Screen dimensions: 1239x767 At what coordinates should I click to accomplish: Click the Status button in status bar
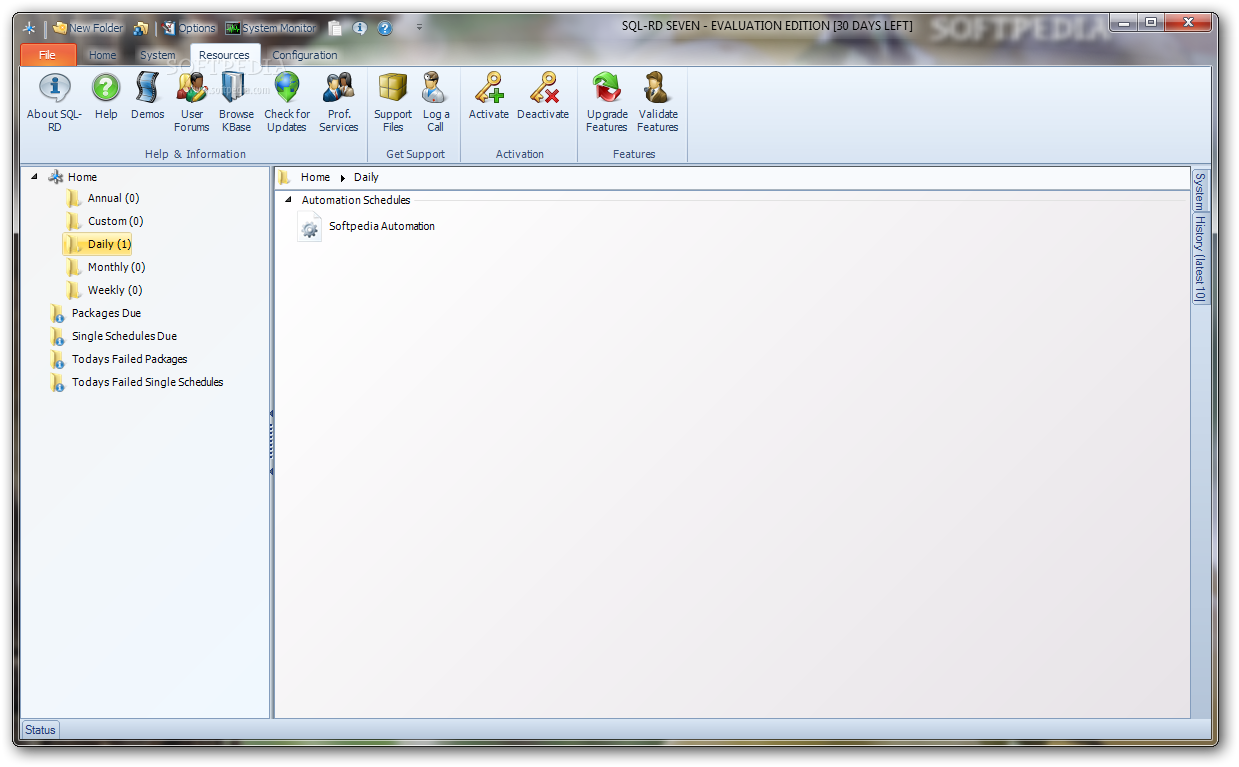pyautogui.click(x=40, y=730)
